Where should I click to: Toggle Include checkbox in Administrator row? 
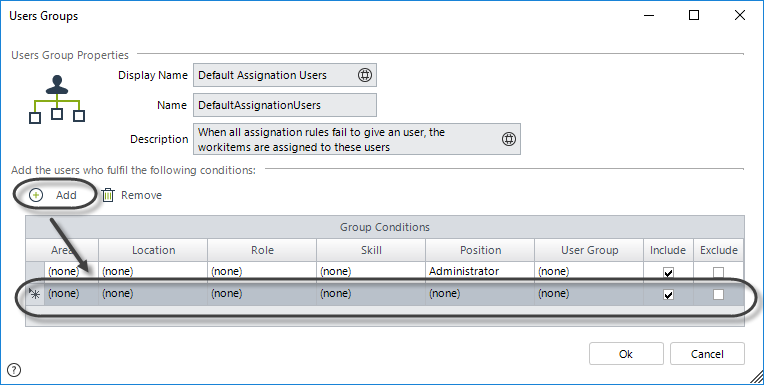pyautogui.click(x=668, y=272)
